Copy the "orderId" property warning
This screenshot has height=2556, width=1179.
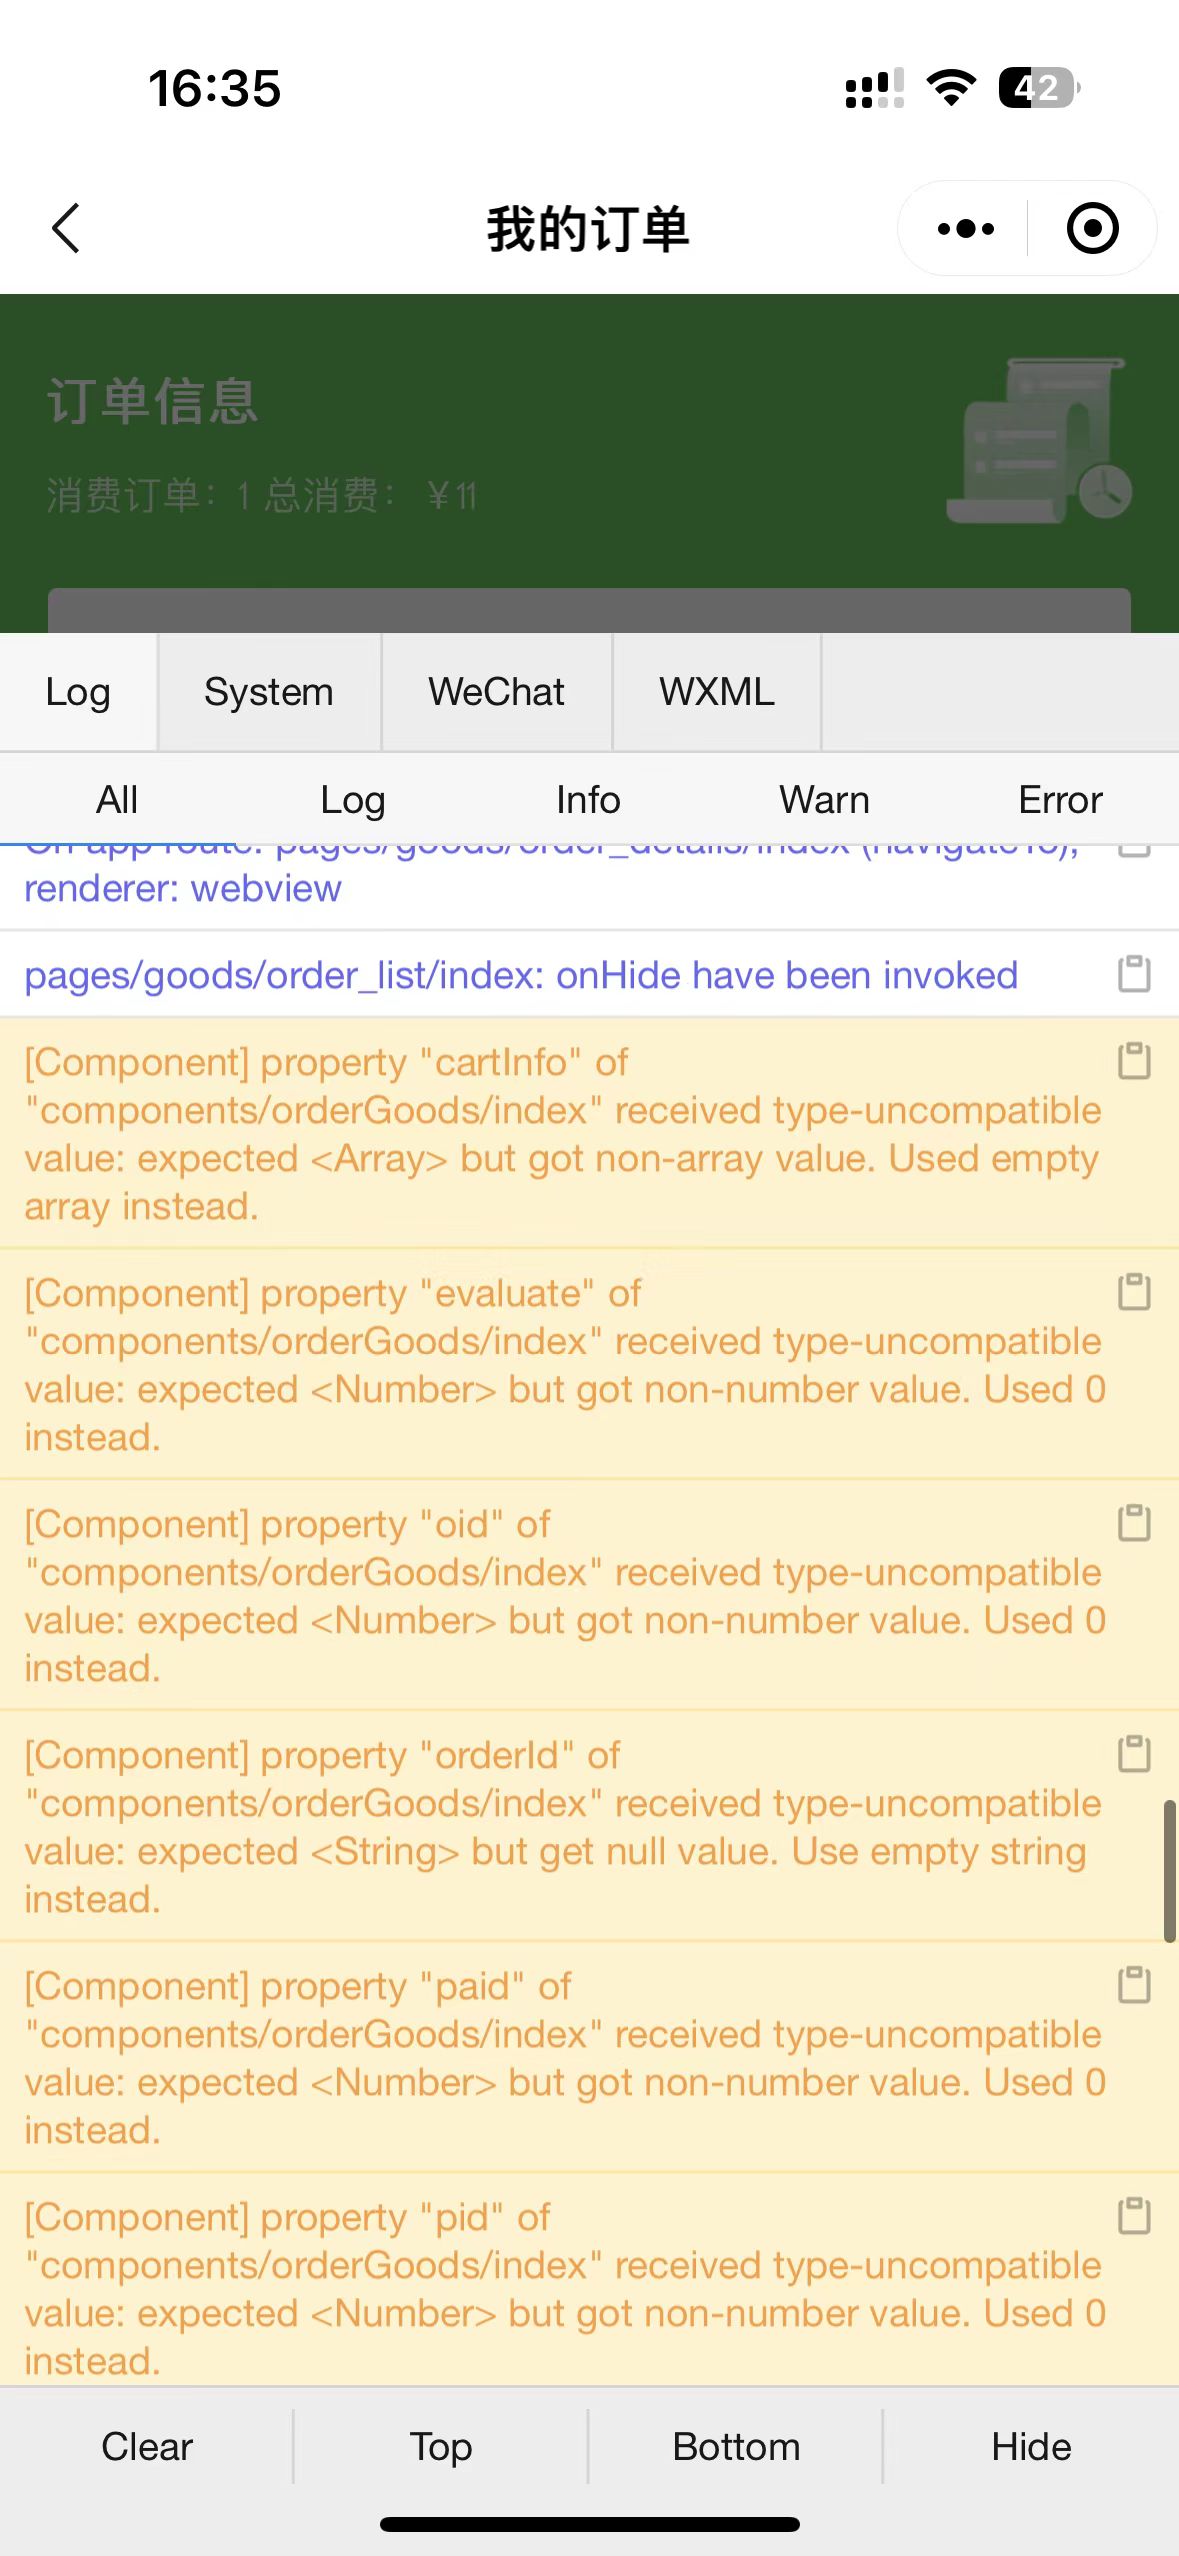pos(1134,1753)
